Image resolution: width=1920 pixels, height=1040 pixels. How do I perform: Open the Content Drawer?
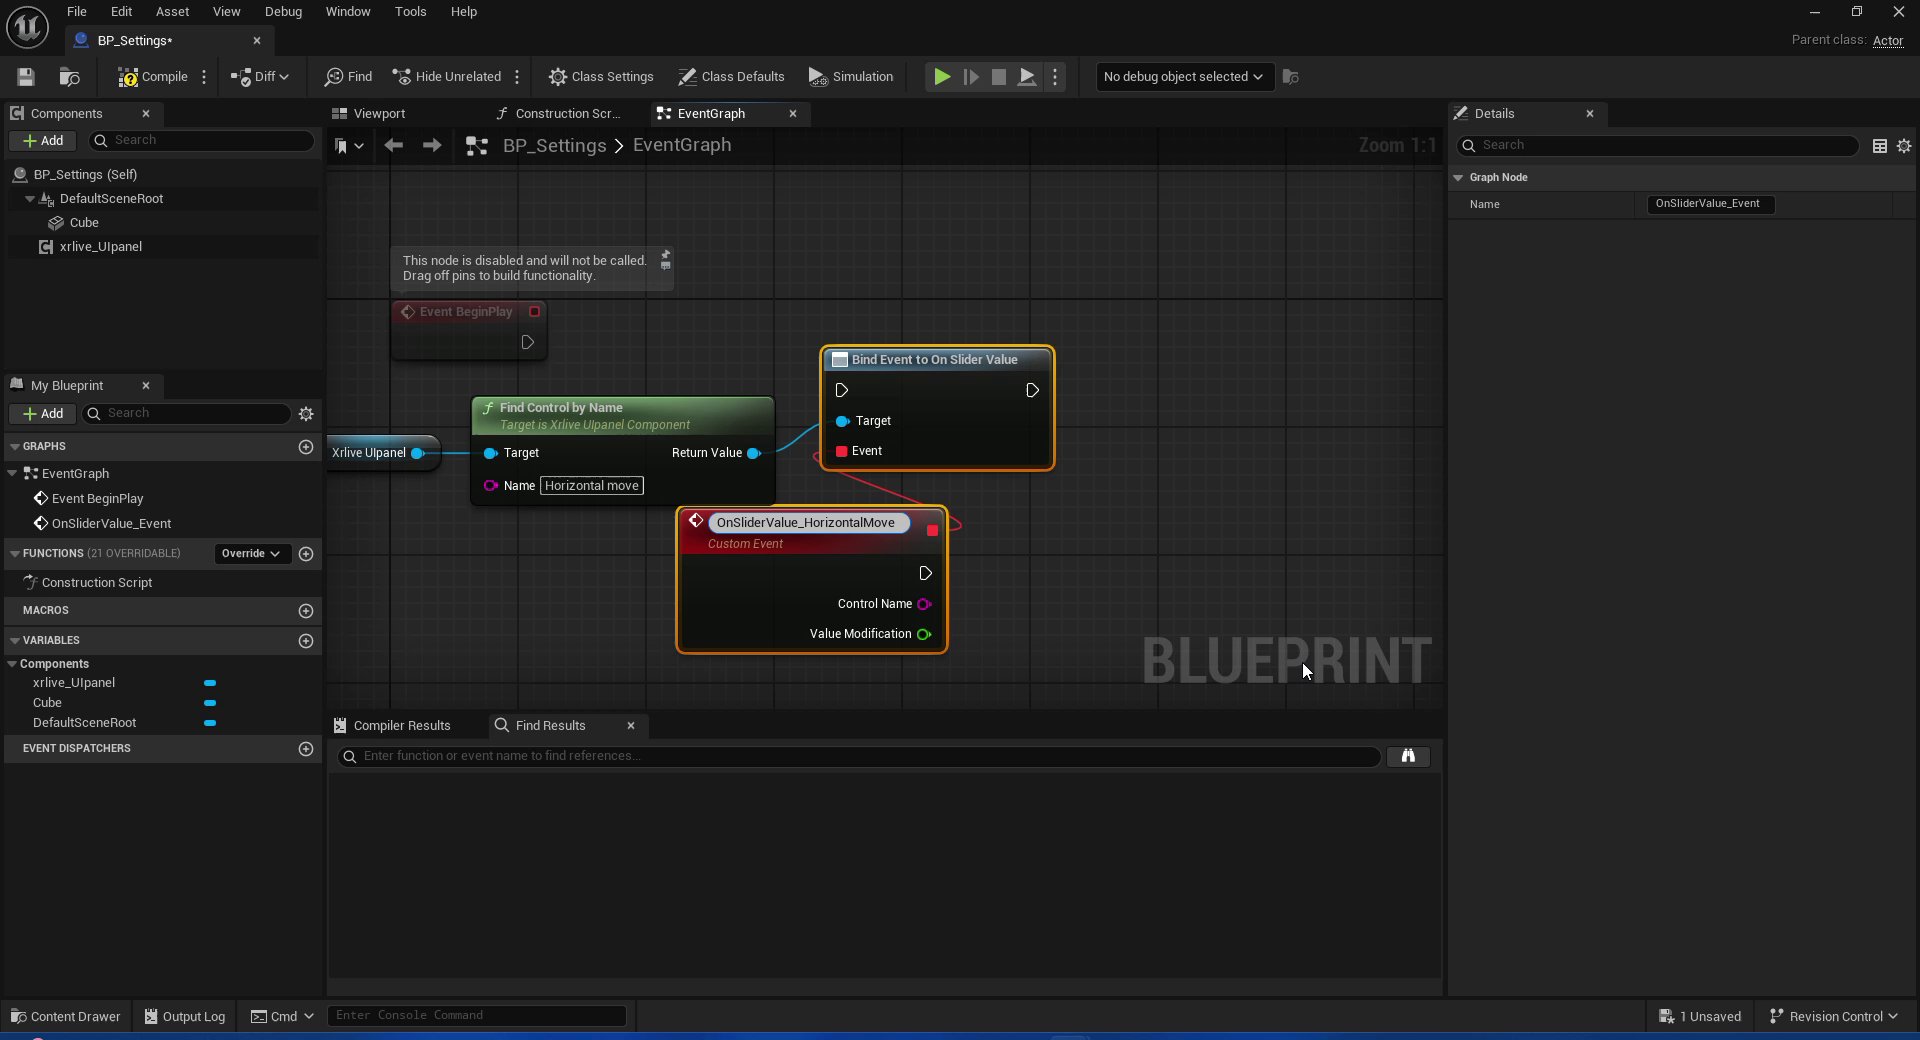click(x=65, y=1017)
